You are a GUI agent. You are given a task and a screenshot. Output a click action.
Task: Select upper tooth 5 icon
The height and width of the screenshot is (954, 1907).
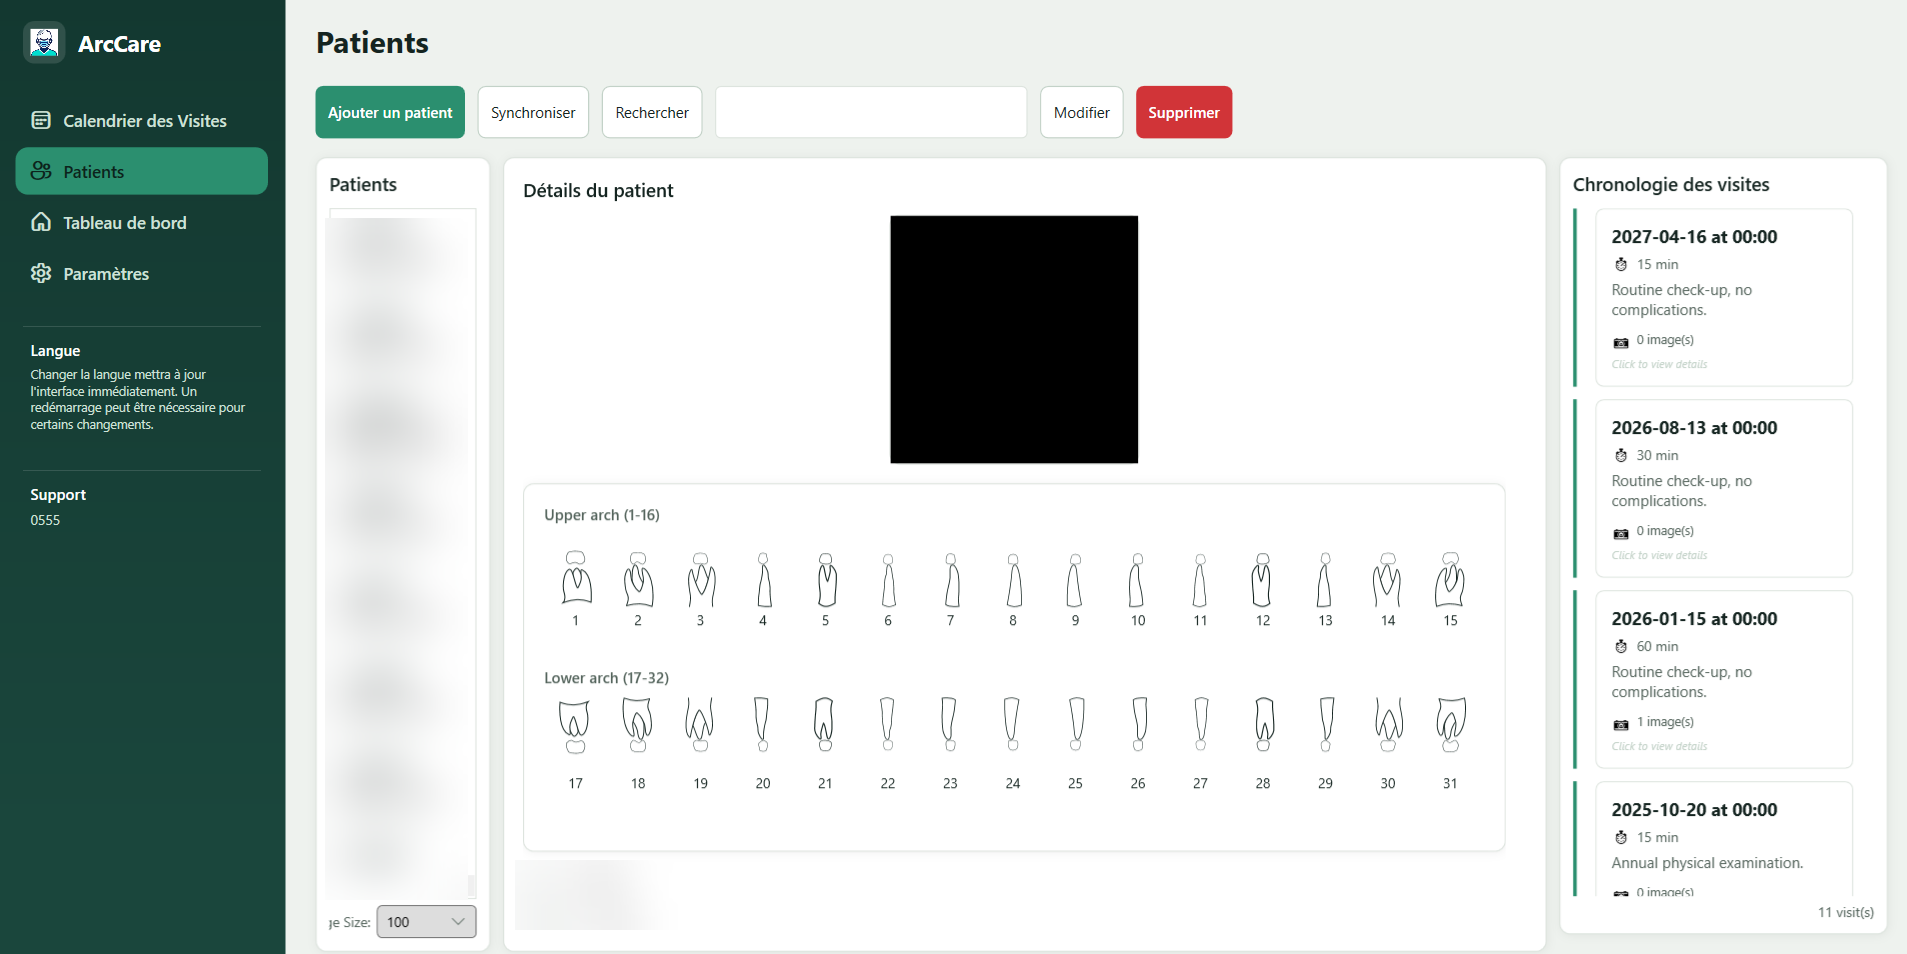[x=826, y=579]
